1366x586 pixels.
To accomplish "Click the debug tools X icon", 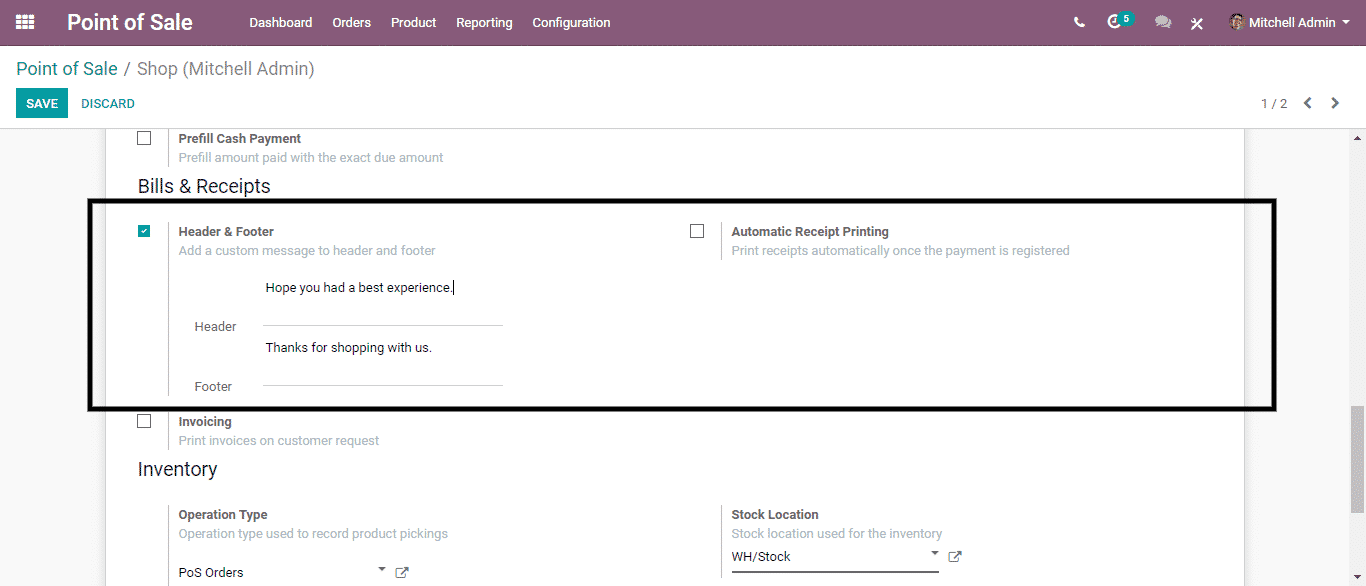I will pyautogui.click(x=1196, y=23).
